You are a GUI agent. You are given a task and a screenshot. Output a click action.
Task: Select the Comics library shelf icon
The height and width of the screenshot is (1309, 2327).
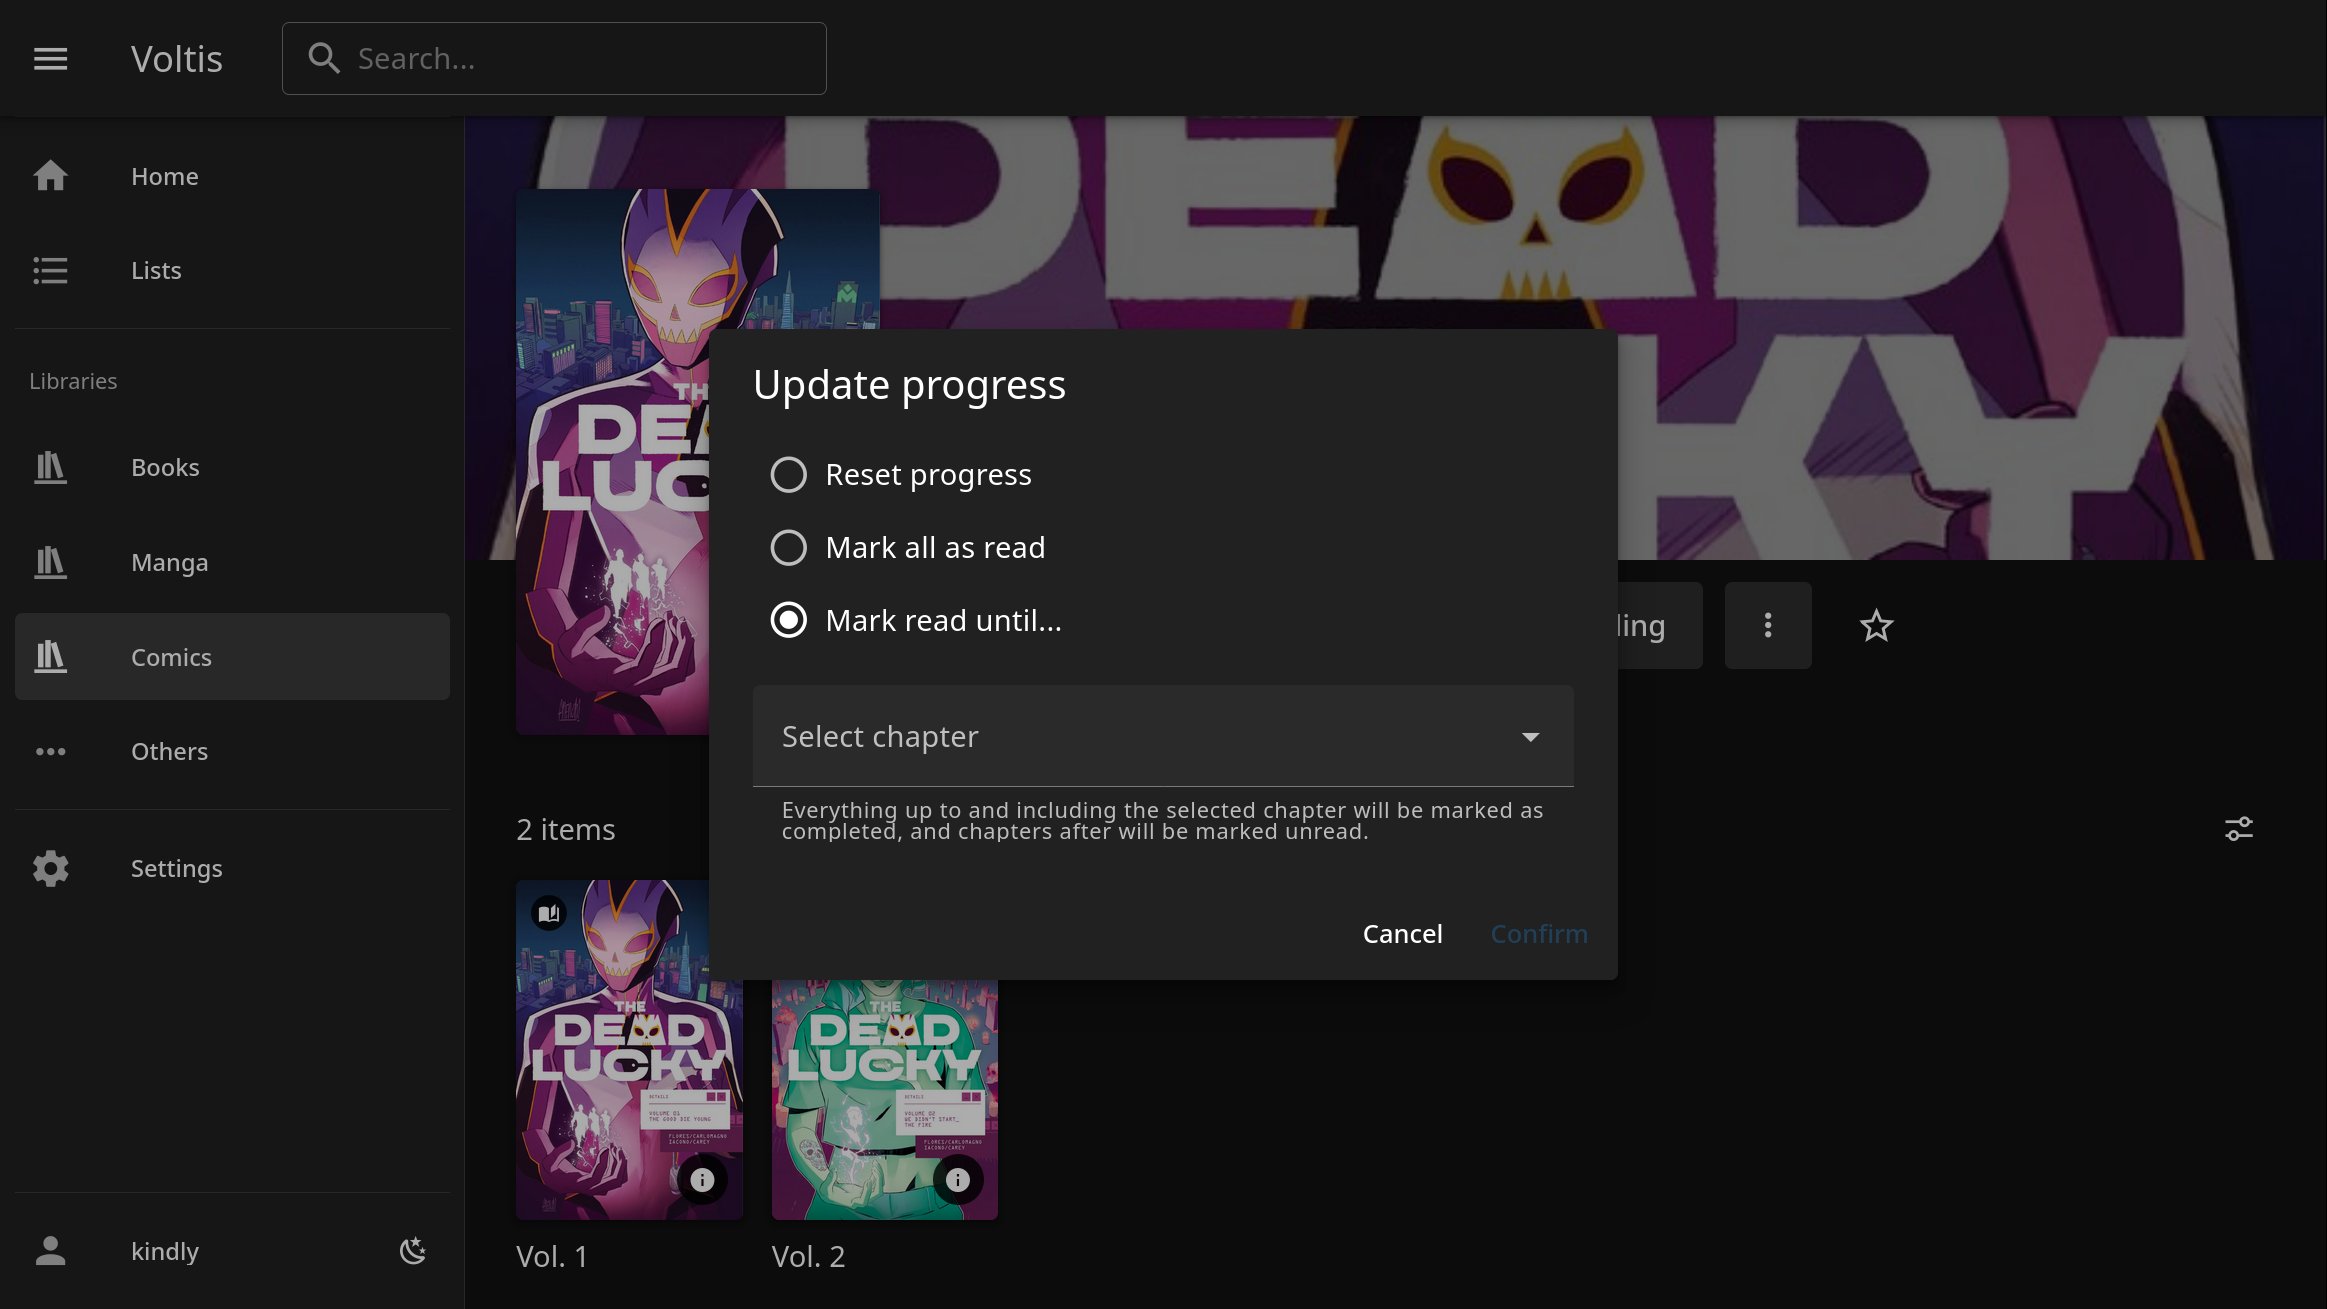[50, 657]
